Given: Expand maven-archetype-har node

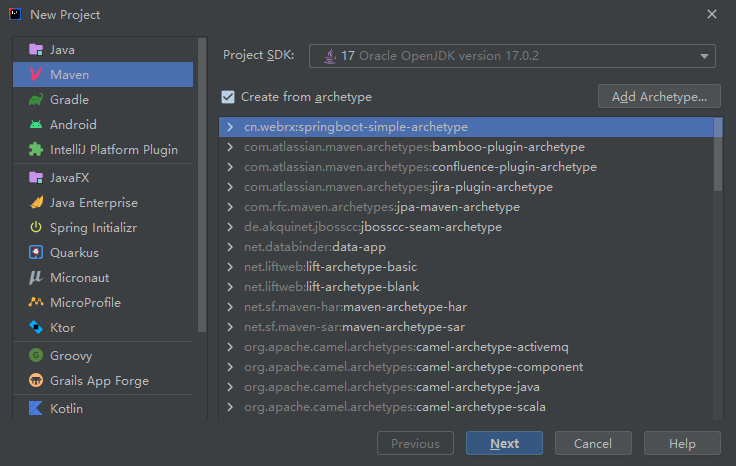Looking at the screenshot, I should pyautogui.click(x=230, y=307).
